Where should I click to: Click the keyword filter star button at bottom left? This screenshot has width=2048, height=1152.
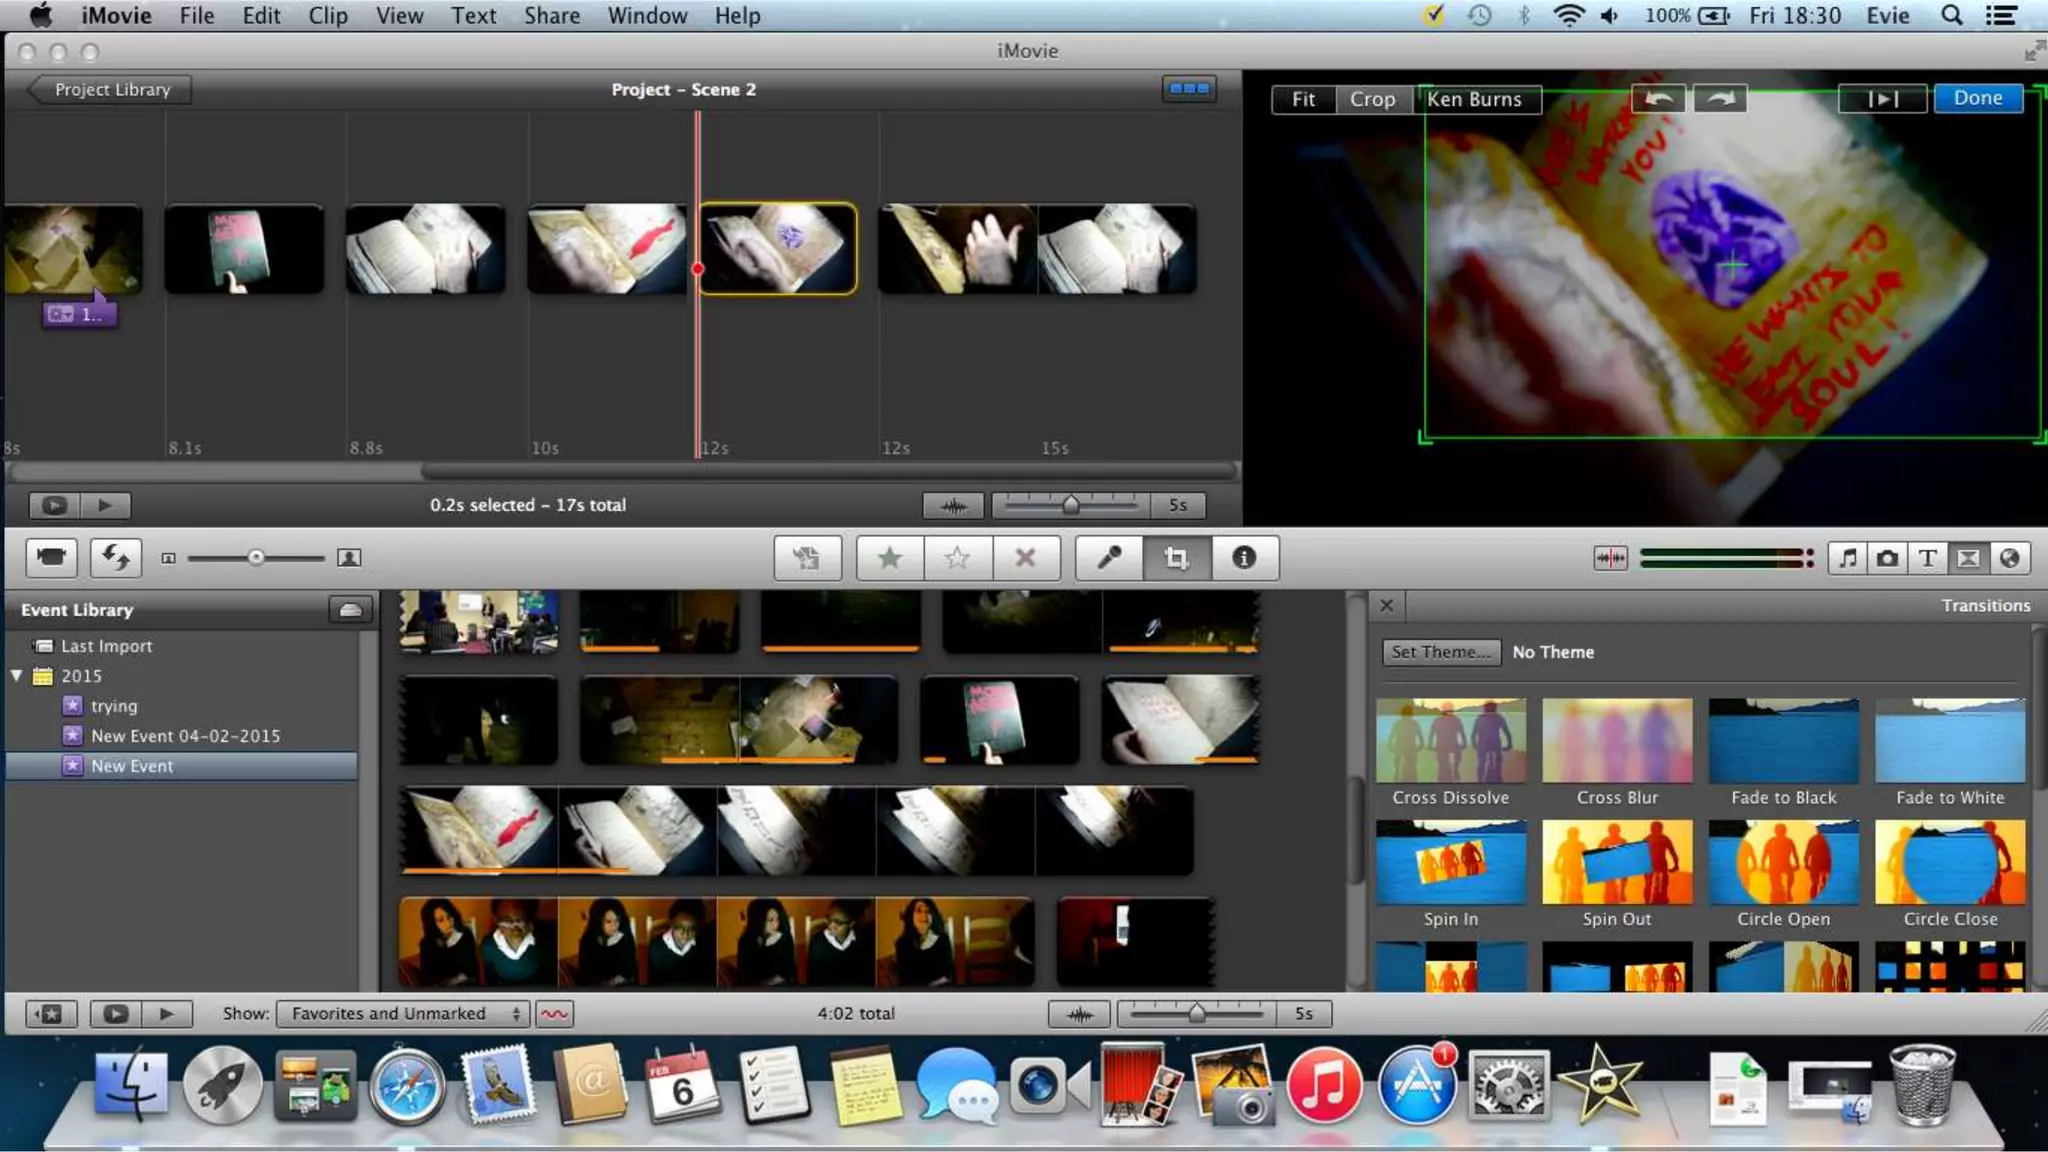click(x=50, y=1013)
